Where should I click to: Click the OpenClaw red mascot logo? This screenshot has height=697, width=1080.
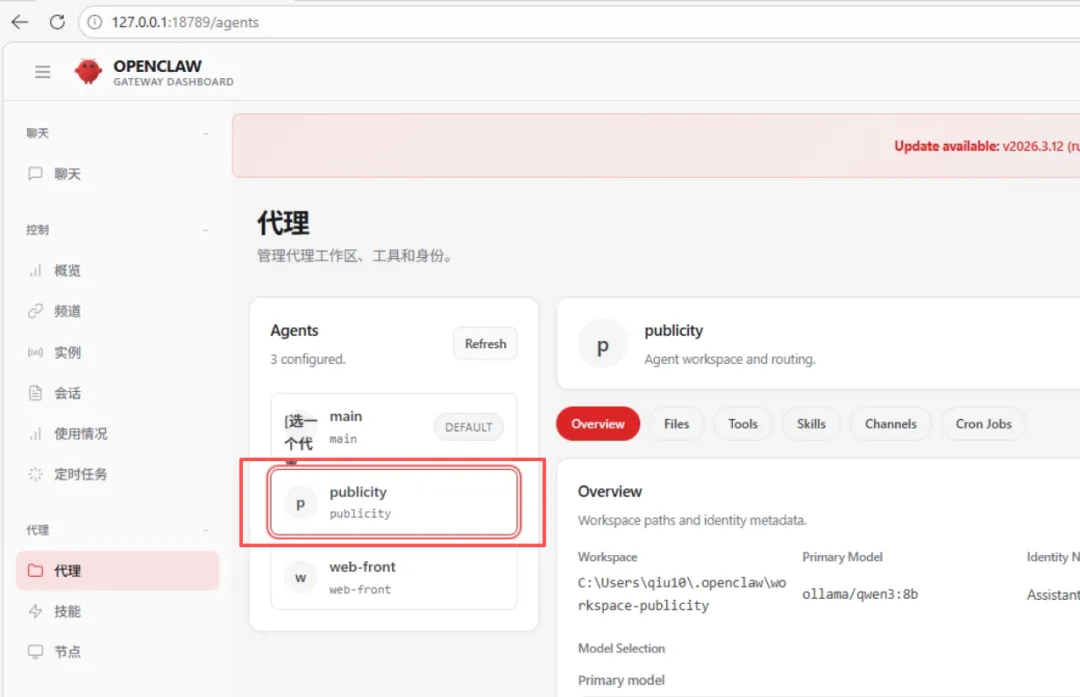click(88, 71)
